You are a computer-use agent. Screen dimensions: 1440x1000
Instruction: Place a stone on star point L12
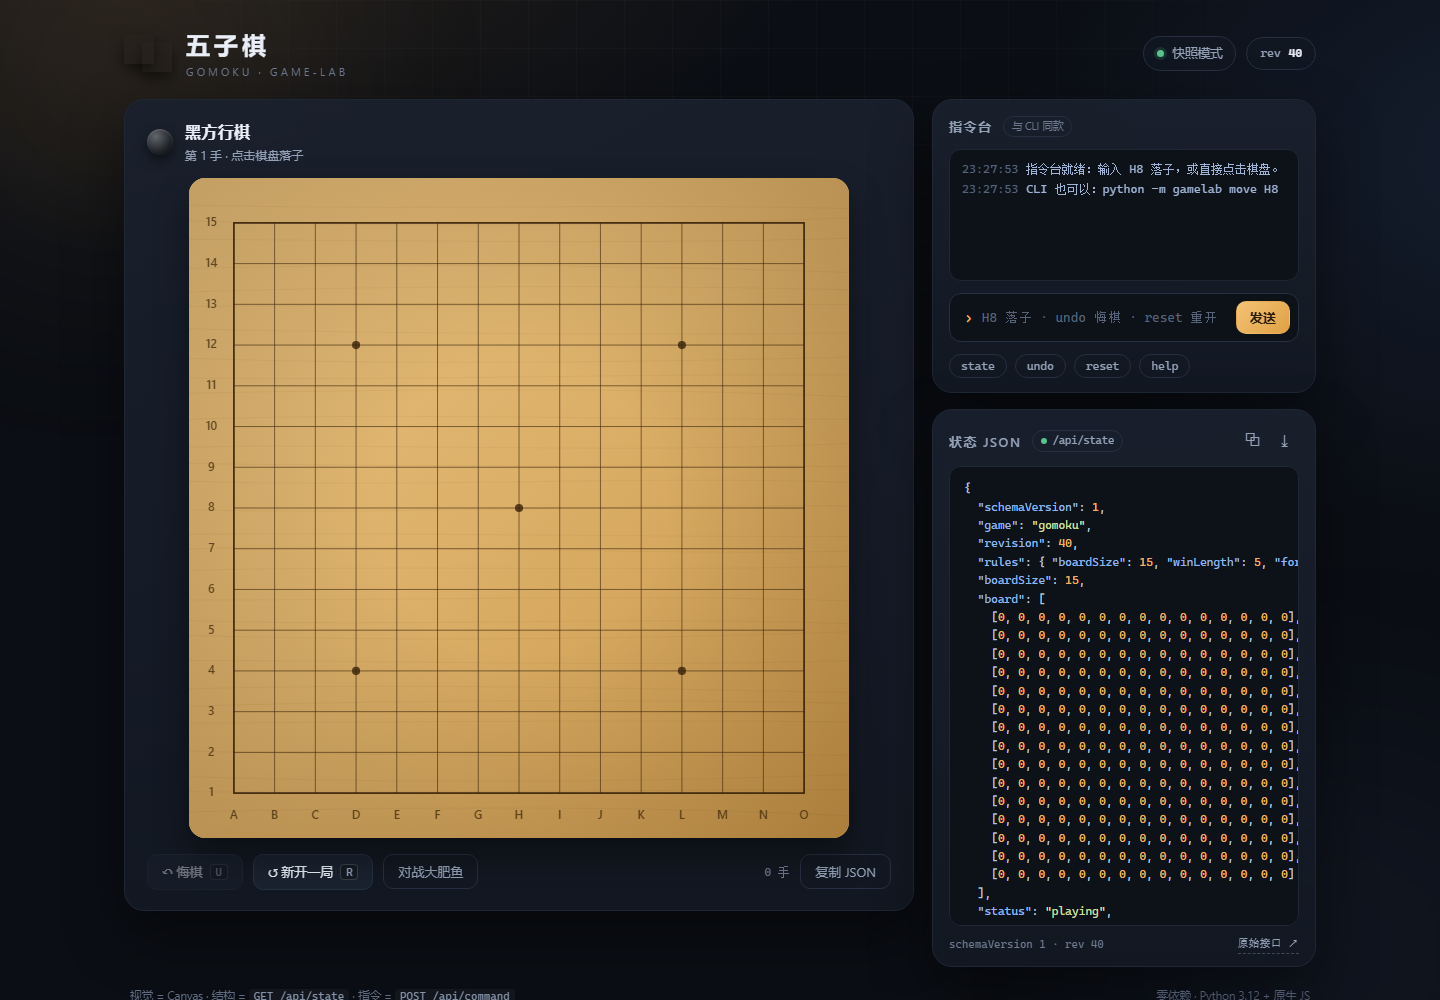click(682, 345)
